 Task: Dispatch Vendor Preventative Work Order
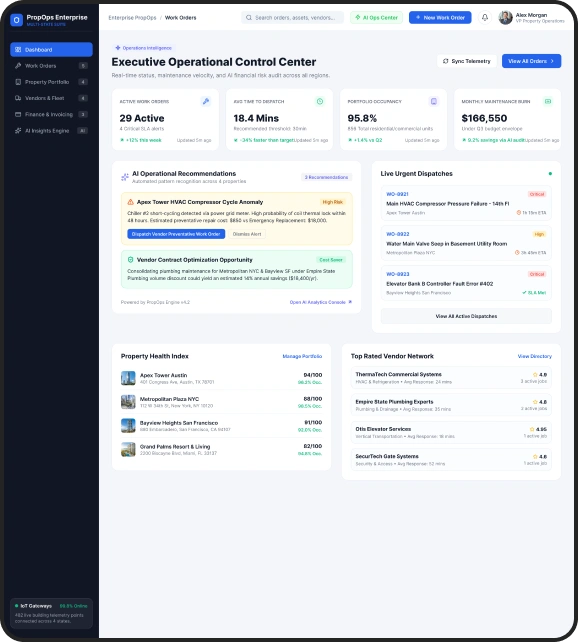pos(176,234)
